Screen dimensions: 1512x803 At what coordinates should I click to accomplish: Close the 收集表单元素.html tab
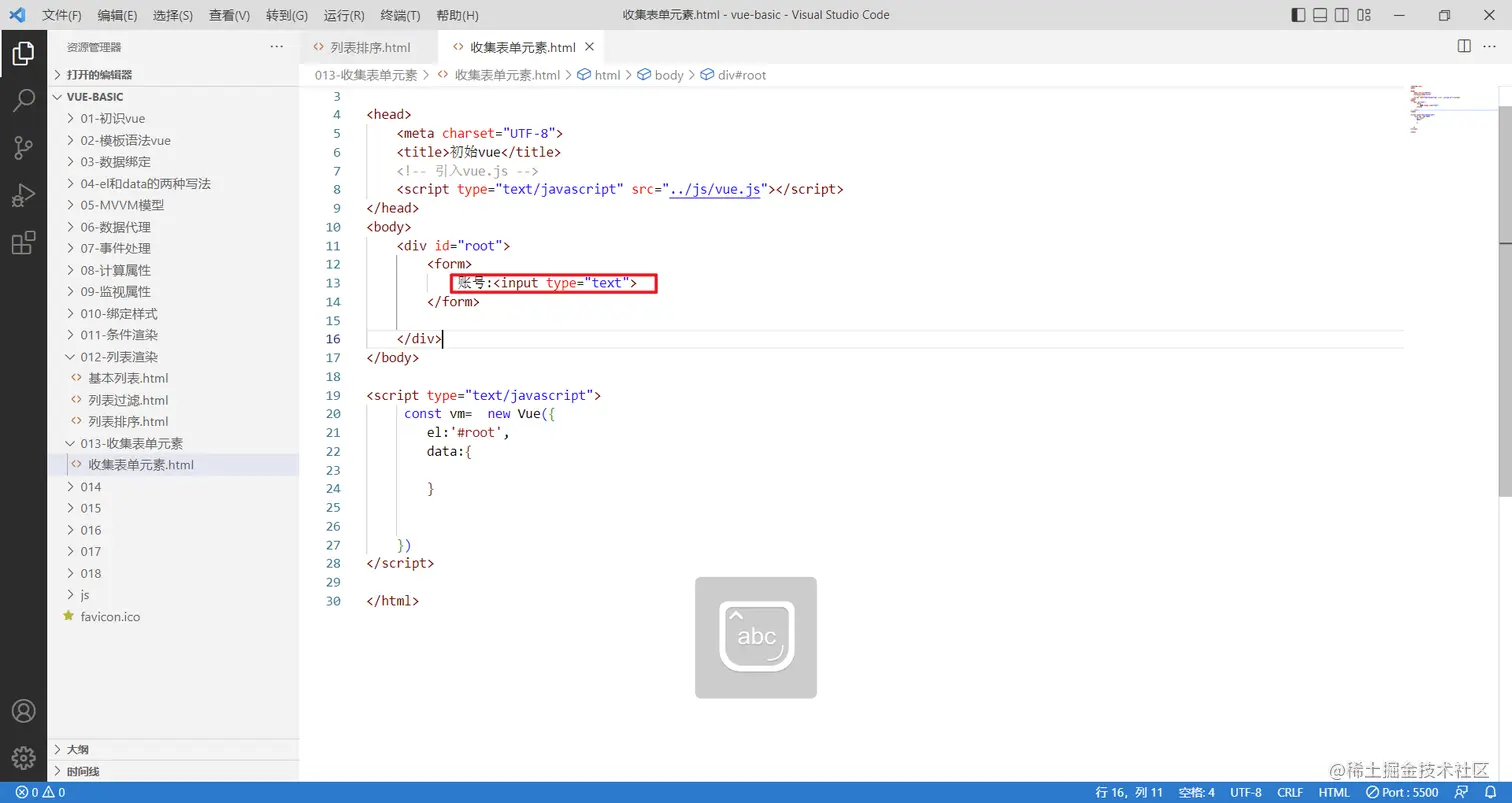pos(590,47)
